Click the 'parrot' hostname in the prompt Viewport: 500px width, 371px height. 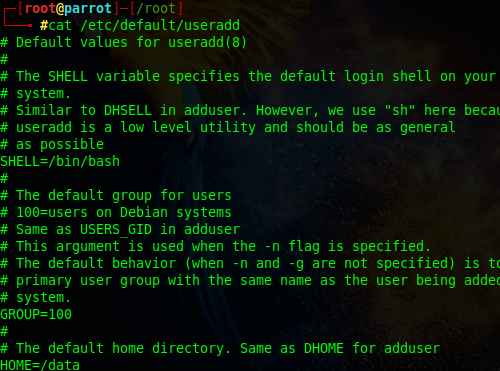pos(88,9)
